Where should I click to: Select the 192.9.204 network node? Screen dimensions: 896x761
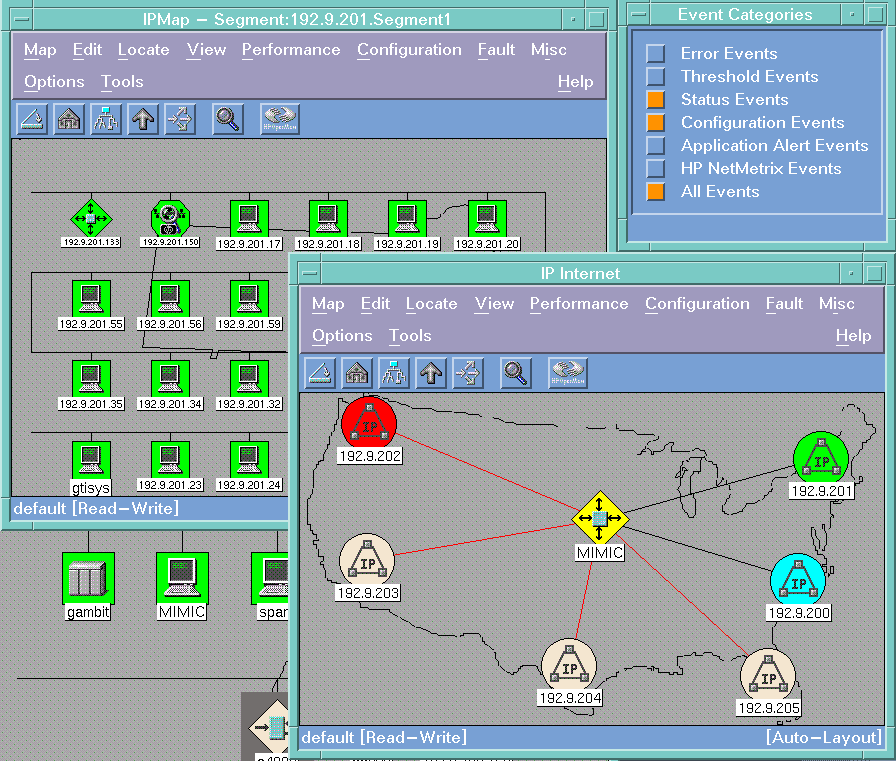pos(569,666)
